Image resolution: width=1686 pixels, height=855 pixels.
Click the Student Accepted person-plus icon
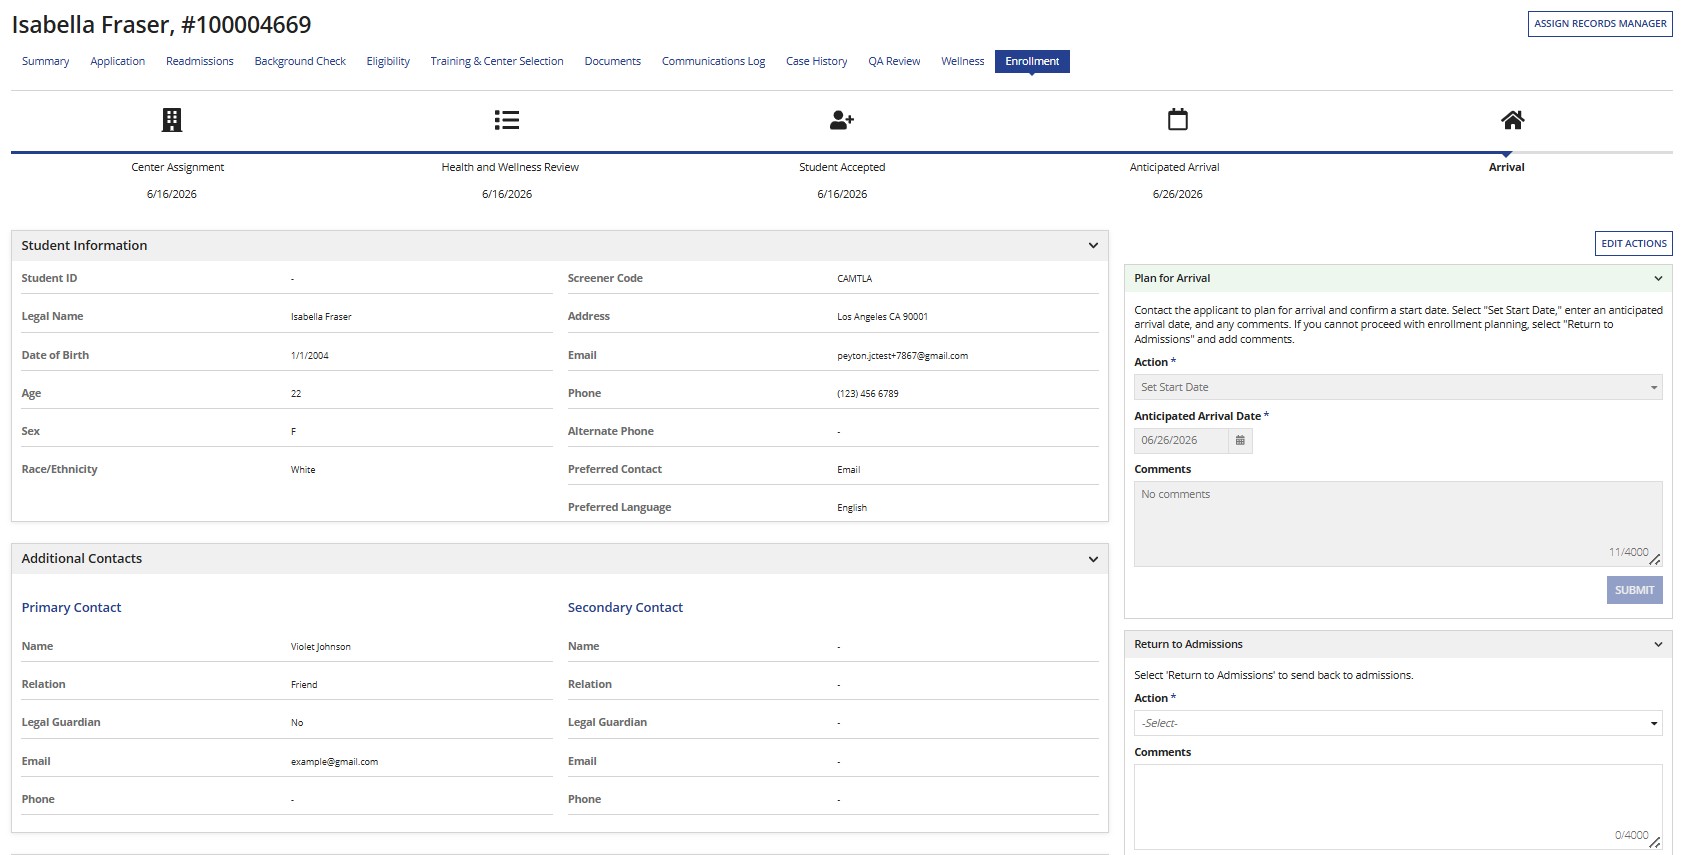pyautogui.click(x=842, y=120)
